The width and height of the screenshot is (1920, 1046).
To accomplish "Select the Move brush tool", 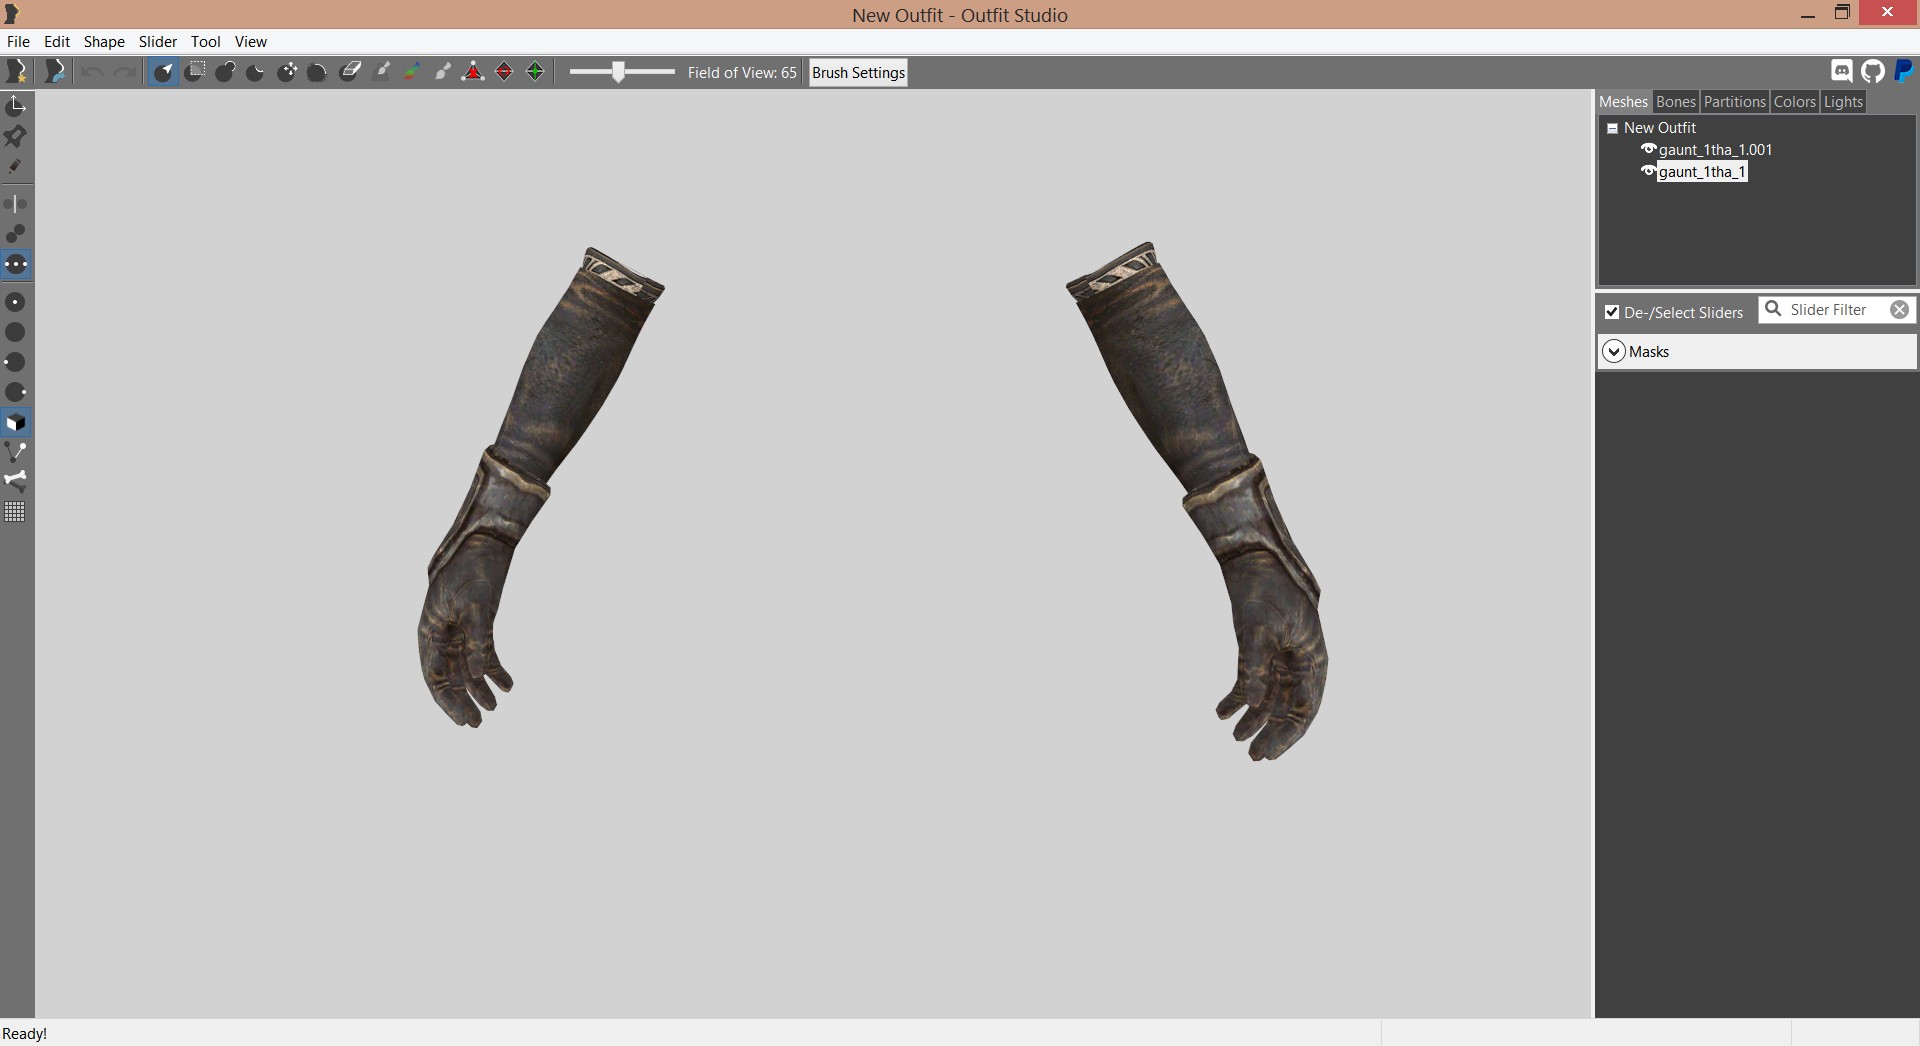I will click(287, 72).
